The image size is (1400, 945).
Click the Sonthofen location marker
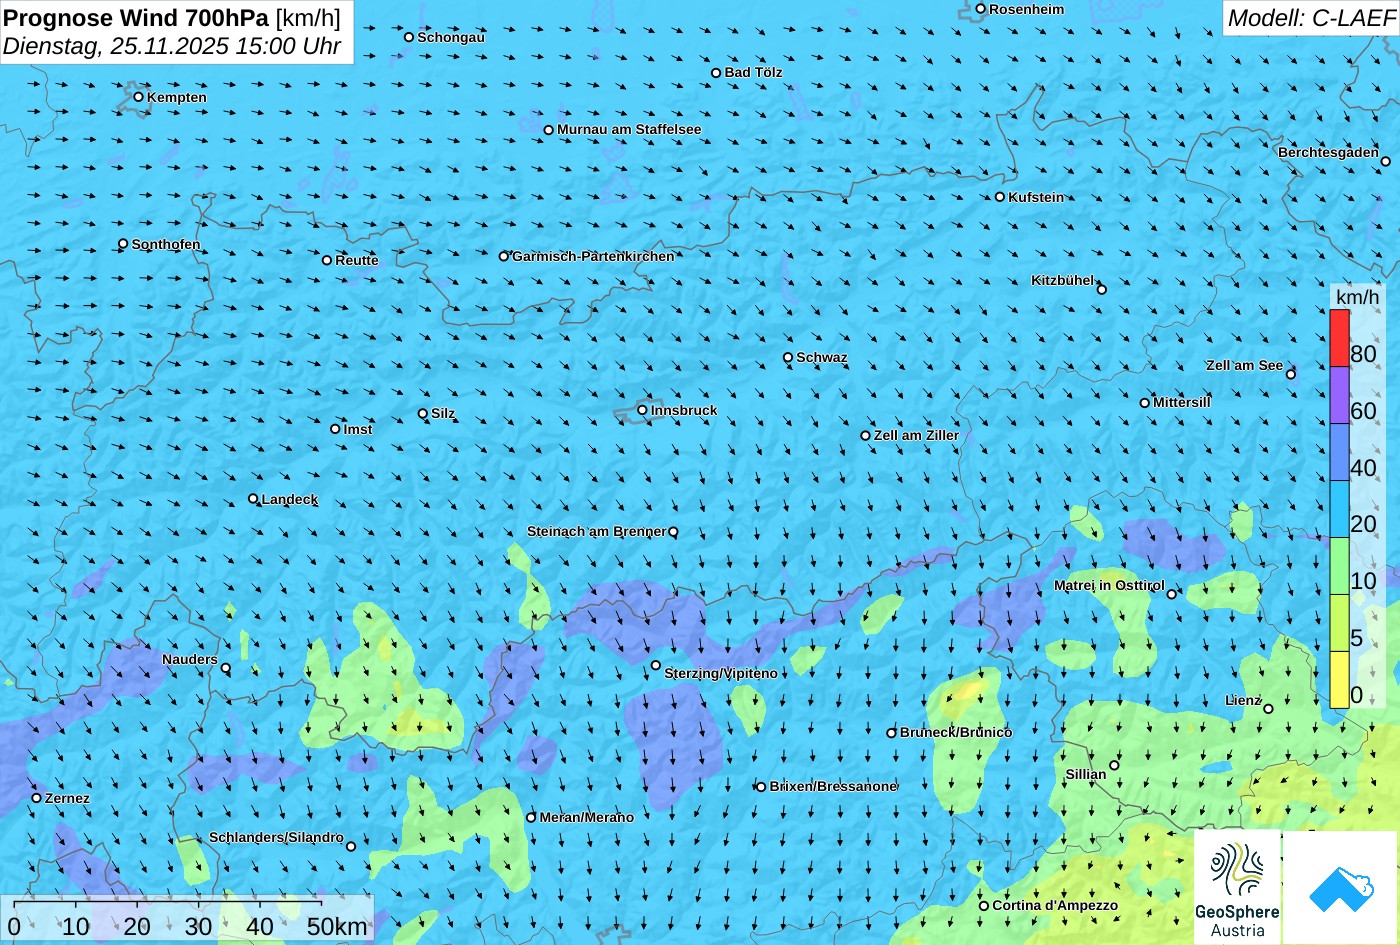click(x=123, y=244)
